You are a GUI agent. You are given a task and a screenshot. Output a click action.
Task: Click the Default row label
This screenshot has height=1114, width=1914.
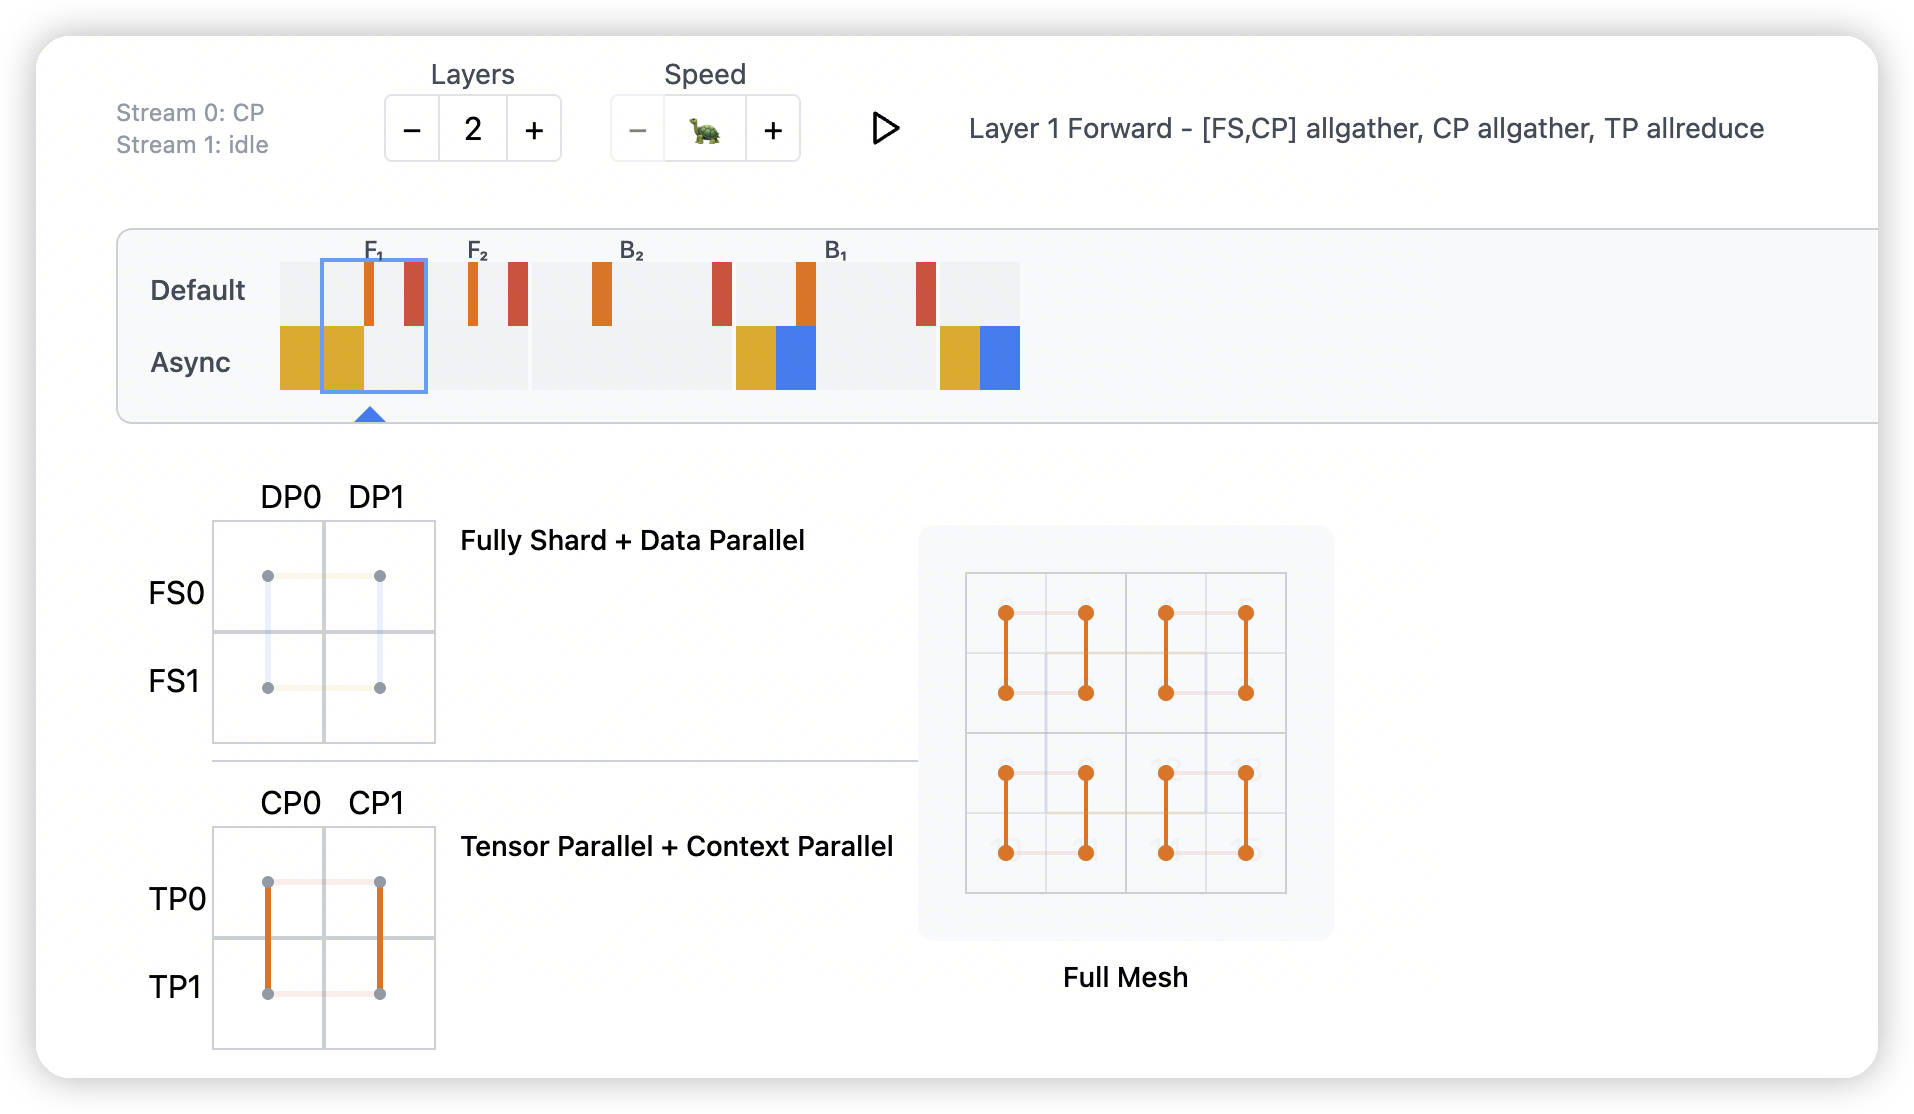coord(197,290)
